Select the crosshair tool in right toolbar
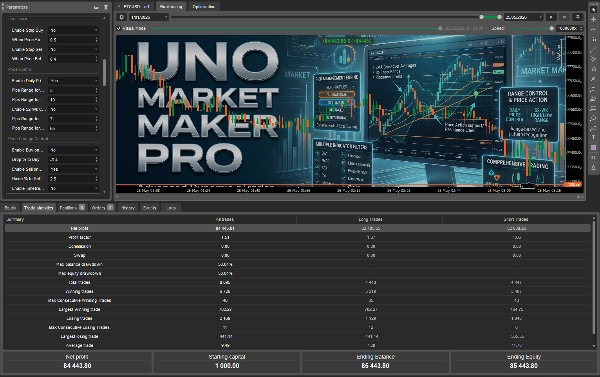The image size is (600, 377). pos(593,19)
